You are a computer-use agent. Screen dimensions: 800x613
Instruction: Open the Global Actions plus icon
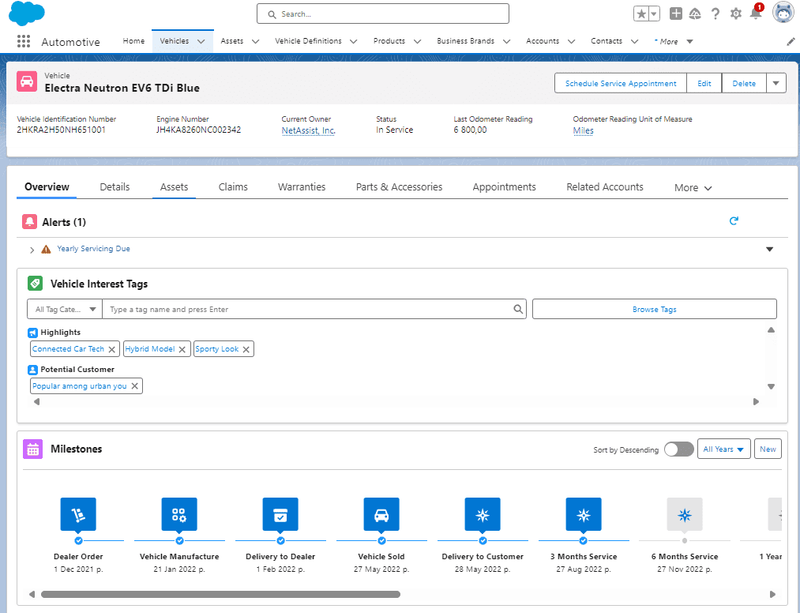[676, 14]
